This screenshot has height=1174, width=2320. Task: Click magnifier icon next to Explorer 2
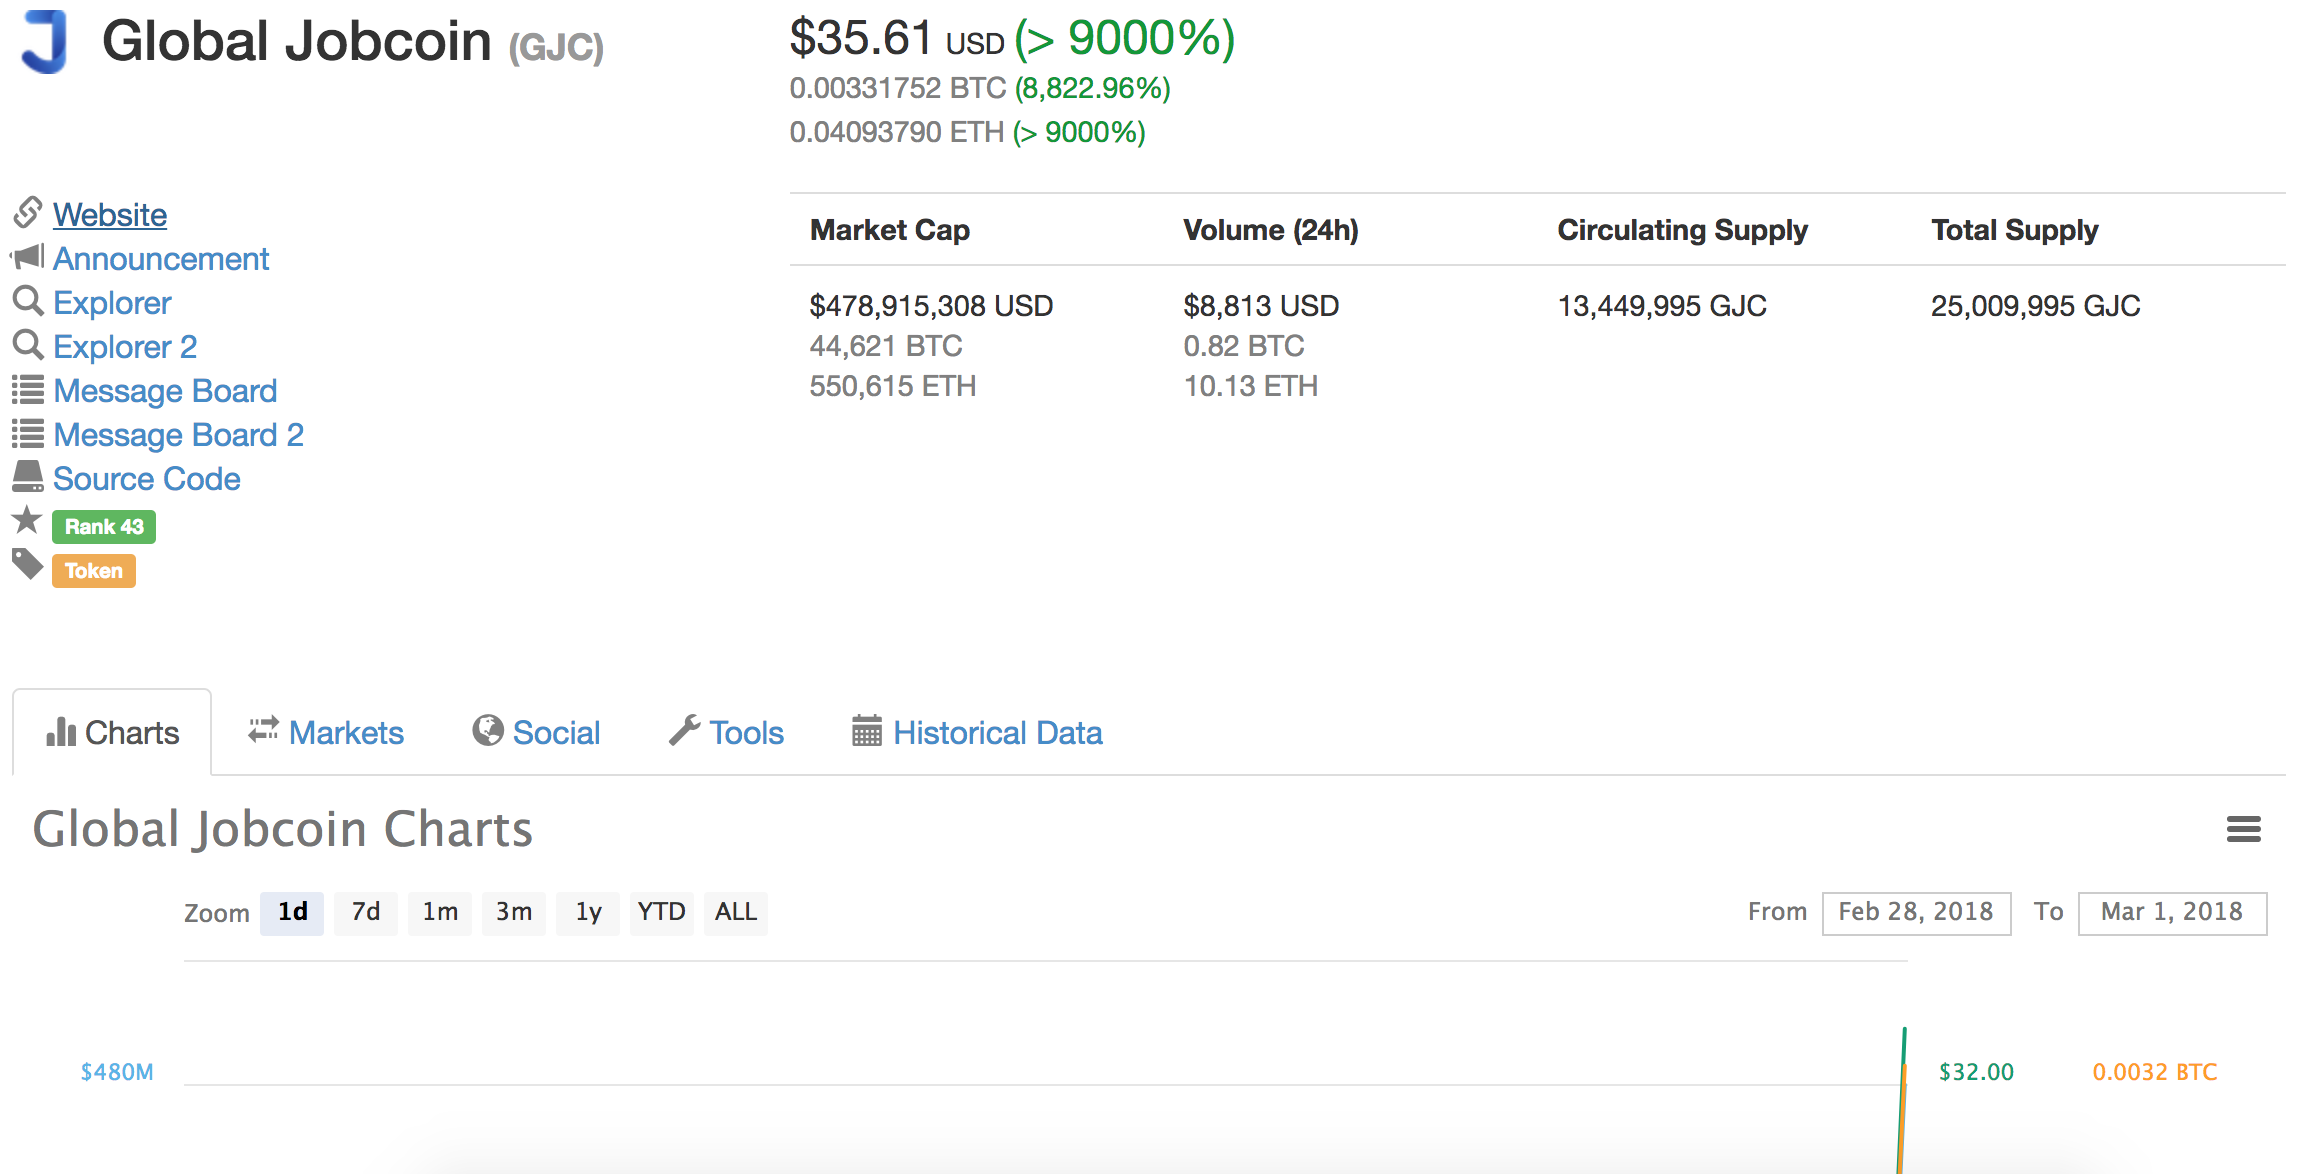click(x=28, y=345)
